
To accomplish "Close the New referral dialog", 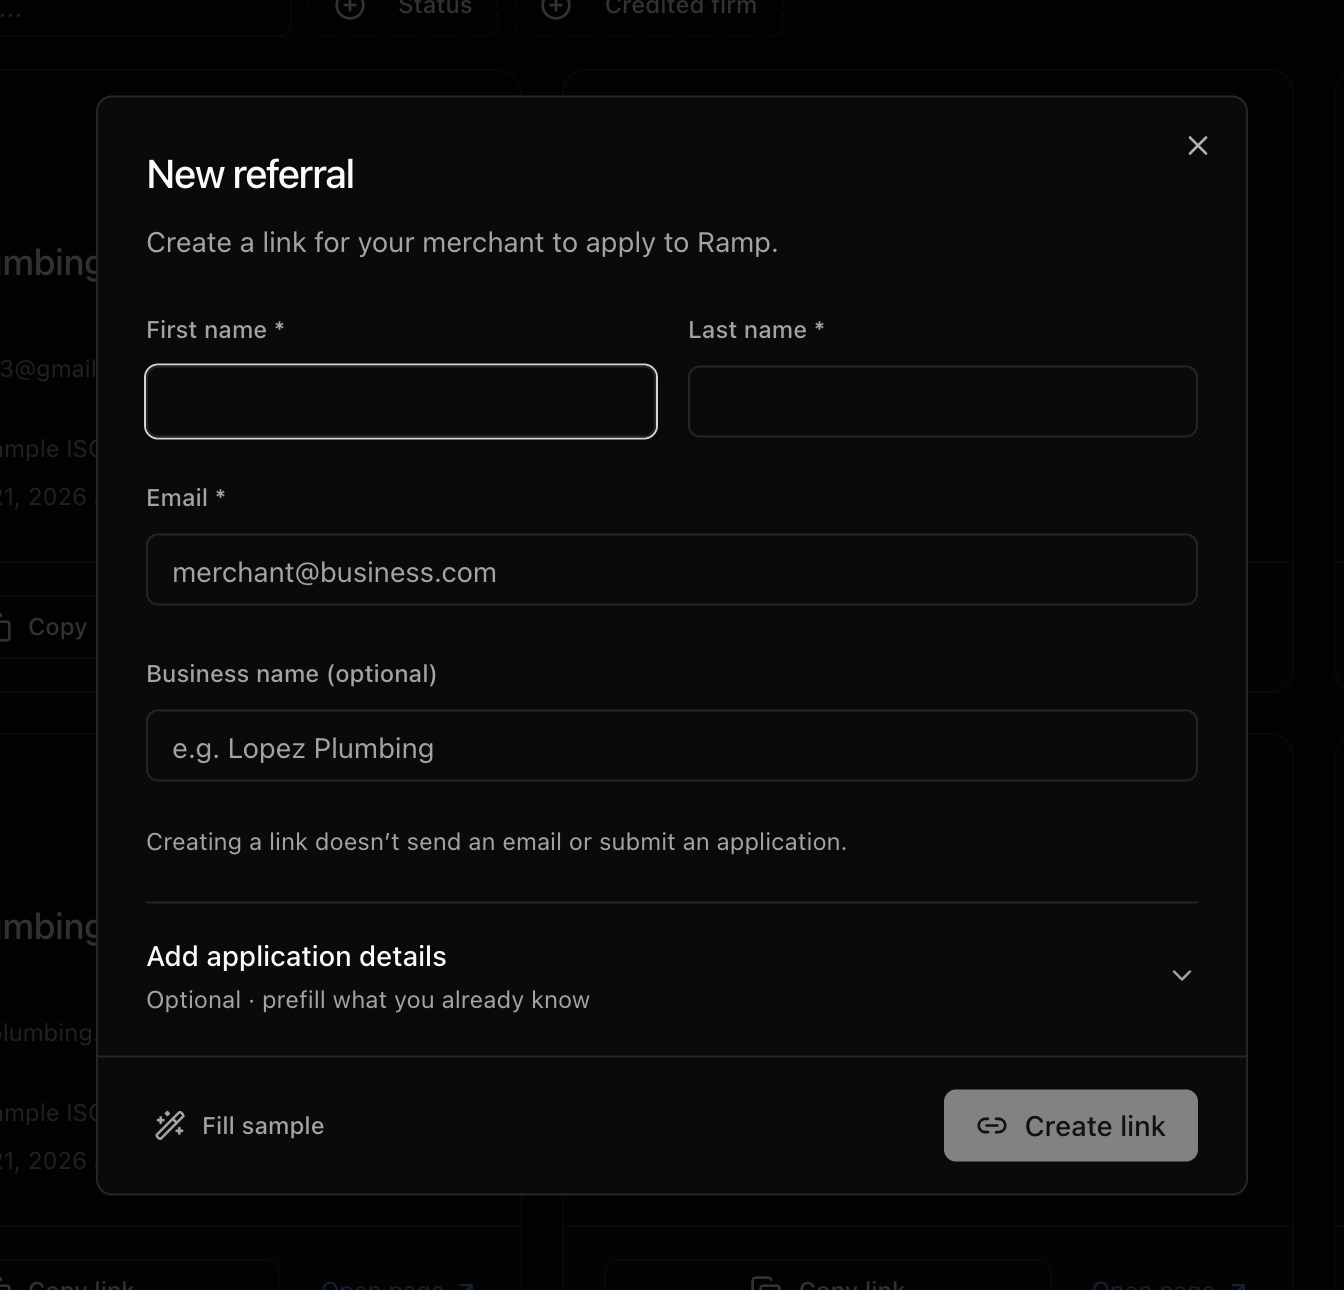I will tap(1197, 146).
